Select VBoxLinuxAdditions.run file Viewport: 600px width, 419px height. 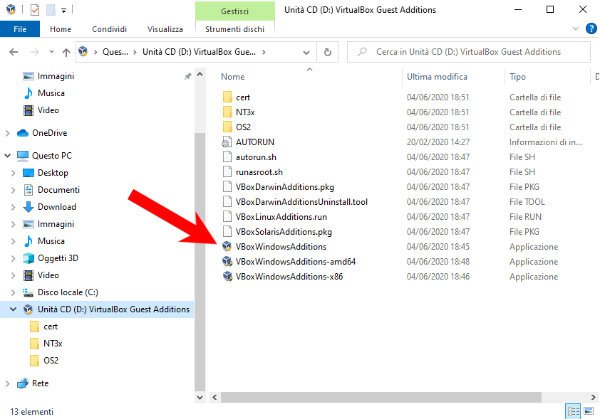pyautogui.click(x=281, y=217)
